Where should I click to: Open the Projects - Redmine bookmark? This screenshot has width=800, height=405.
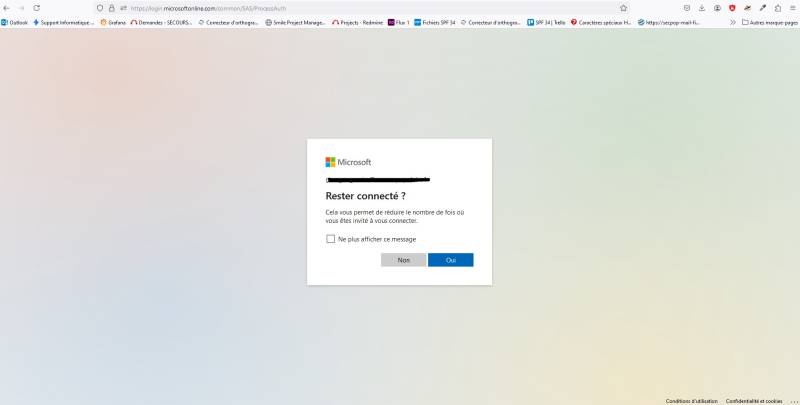[358, 22]
